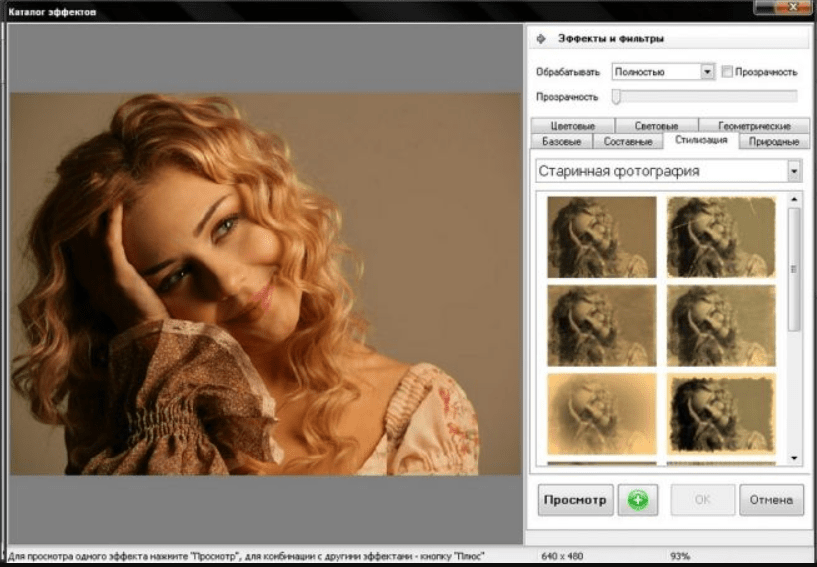Screen dimensions: 817x567
Task: Go to the Базовые tab
Action: (x=561, y=142)
